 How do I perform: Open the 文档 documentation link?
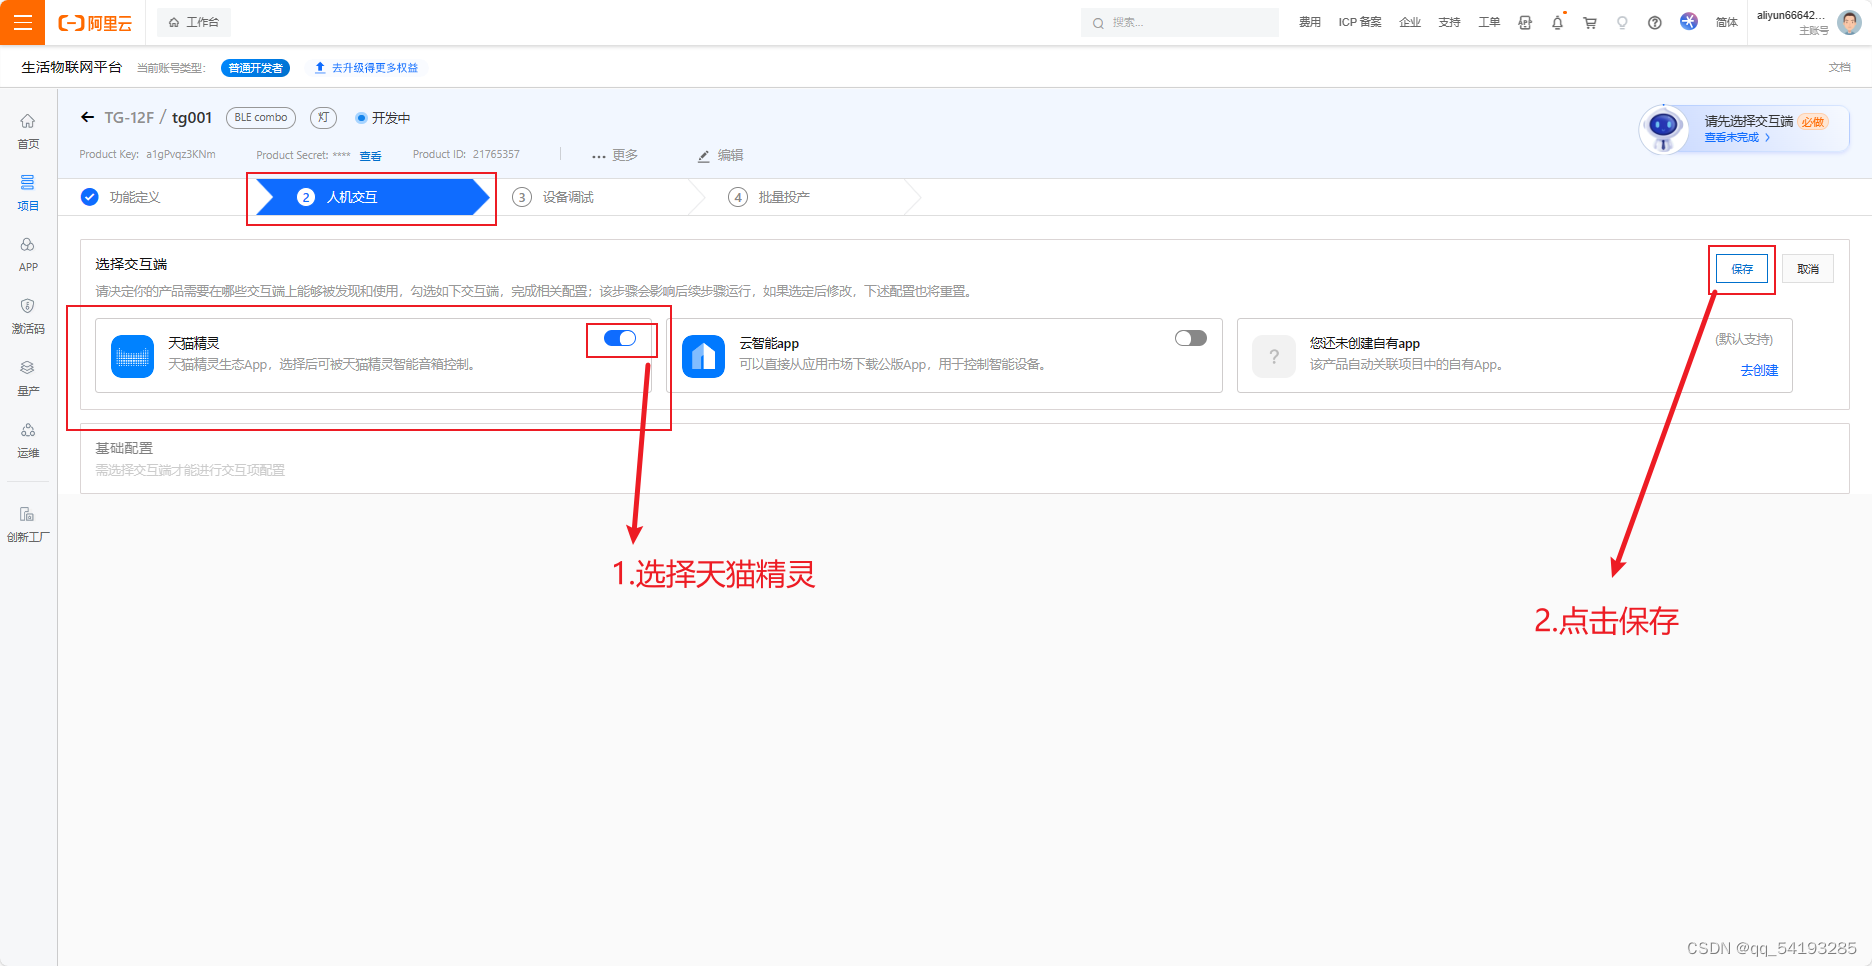coord(1839,67)
